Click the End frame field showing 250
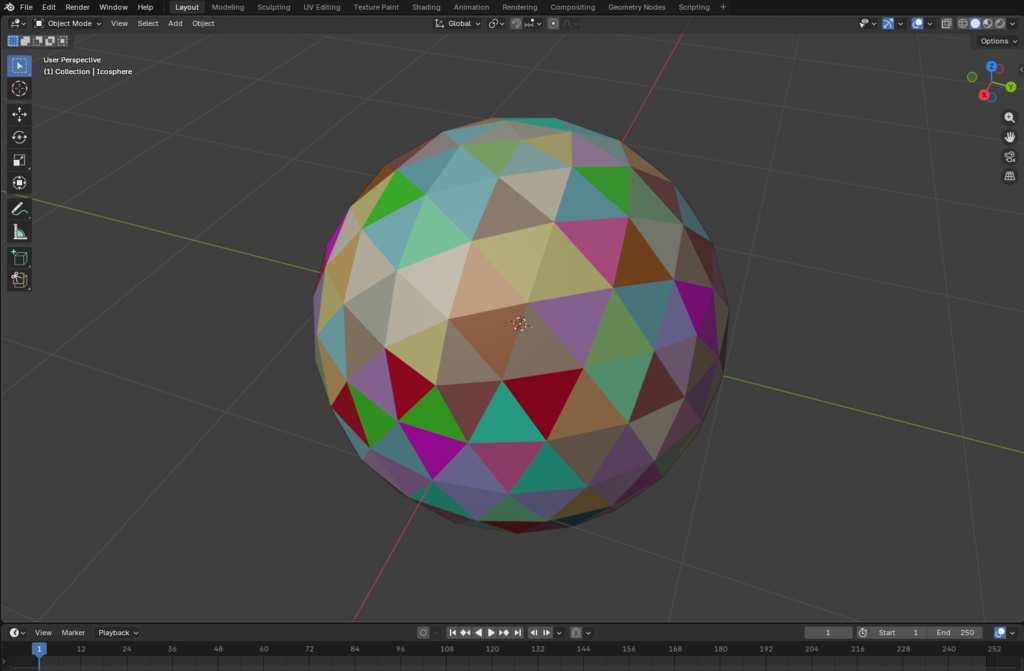This screenshot has width=1024, height=671. [x=957, y=632]
